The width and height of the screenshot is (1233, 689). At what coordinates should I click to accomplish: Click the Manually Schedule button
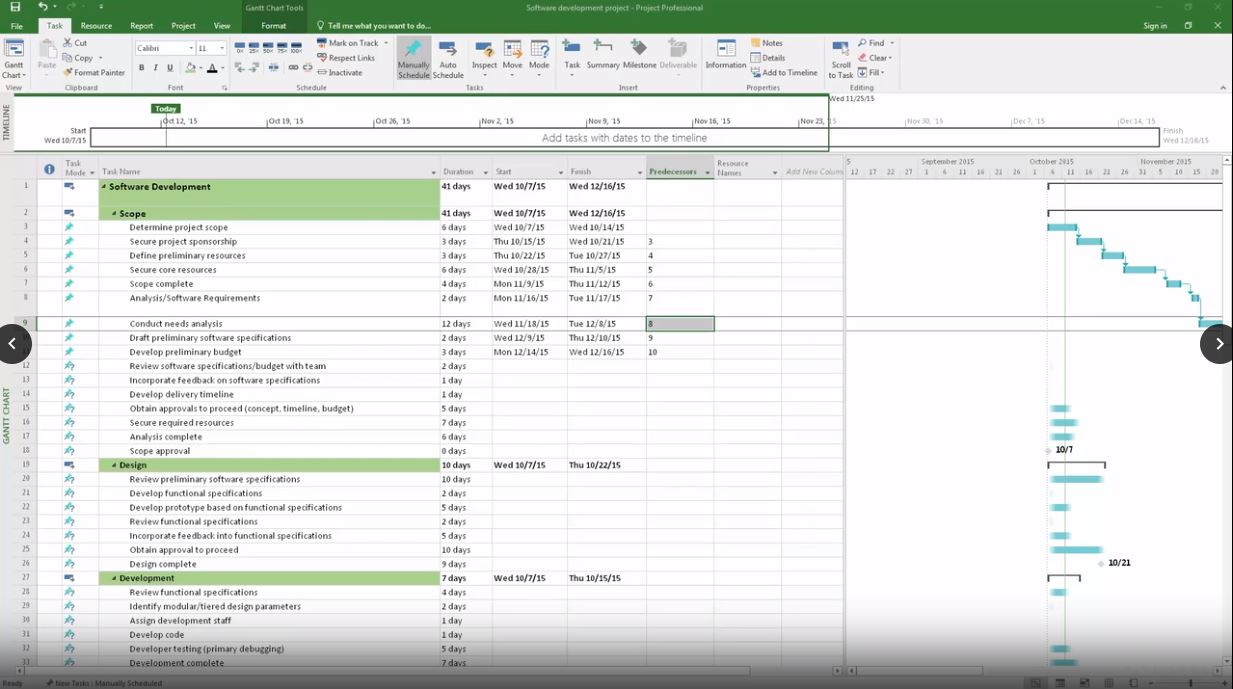coord(413,58)
